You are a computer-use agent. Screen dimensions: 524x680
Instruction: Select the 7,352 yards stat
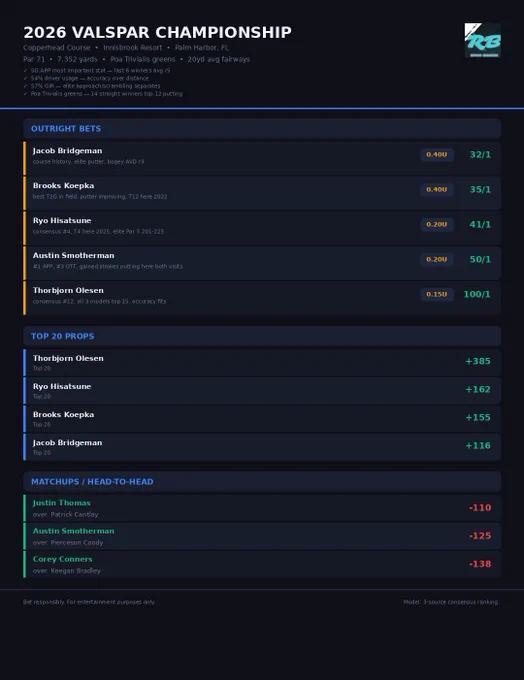coord(77,59)
